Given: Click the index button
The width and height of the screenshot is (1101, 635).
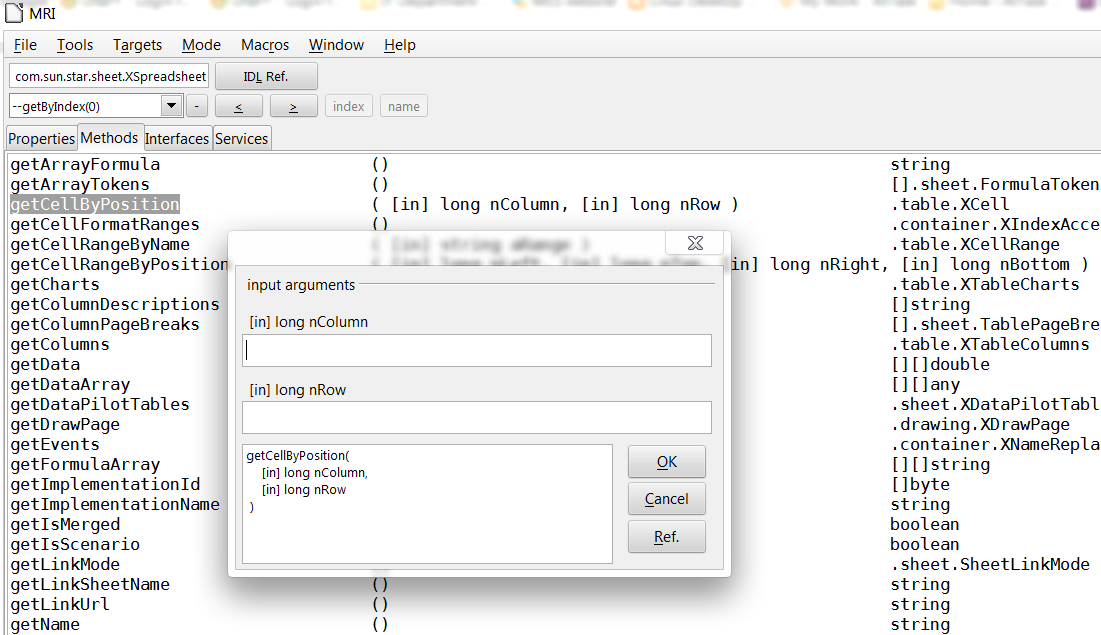Looking at the screenshot, I should pyautogui.click(x=348, y=106).
